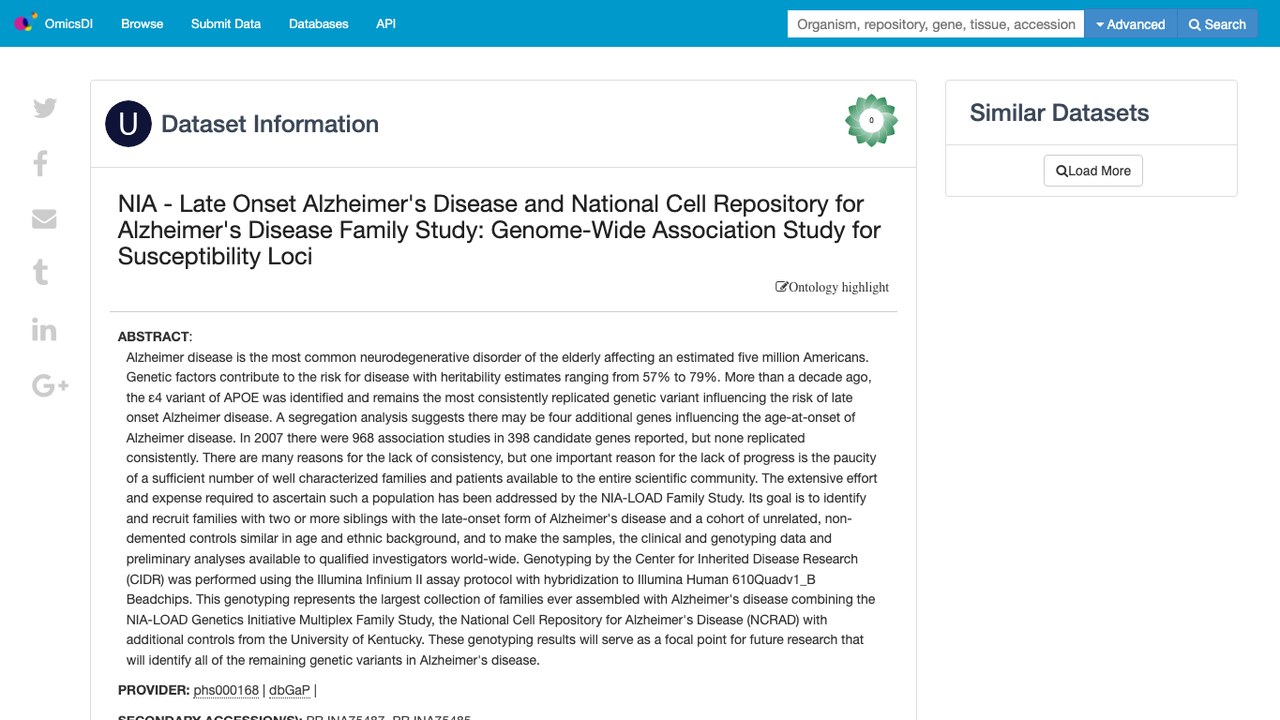1280x720 pixels.
Task: Share dataset via email envelope icon
Action: 44,219
